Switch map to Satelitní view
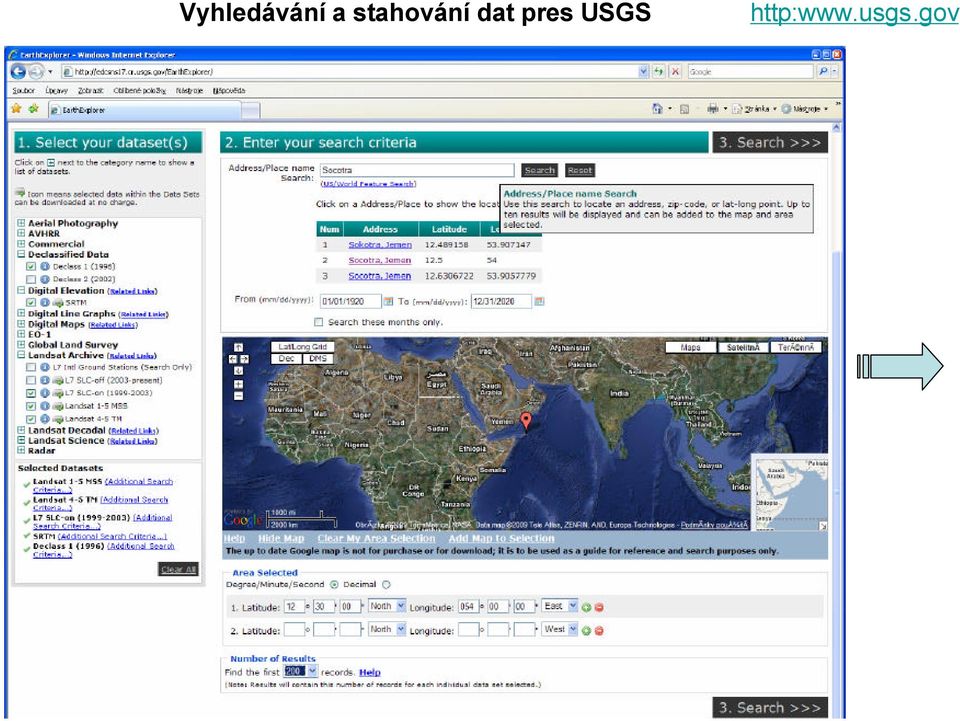 point(743,347)
